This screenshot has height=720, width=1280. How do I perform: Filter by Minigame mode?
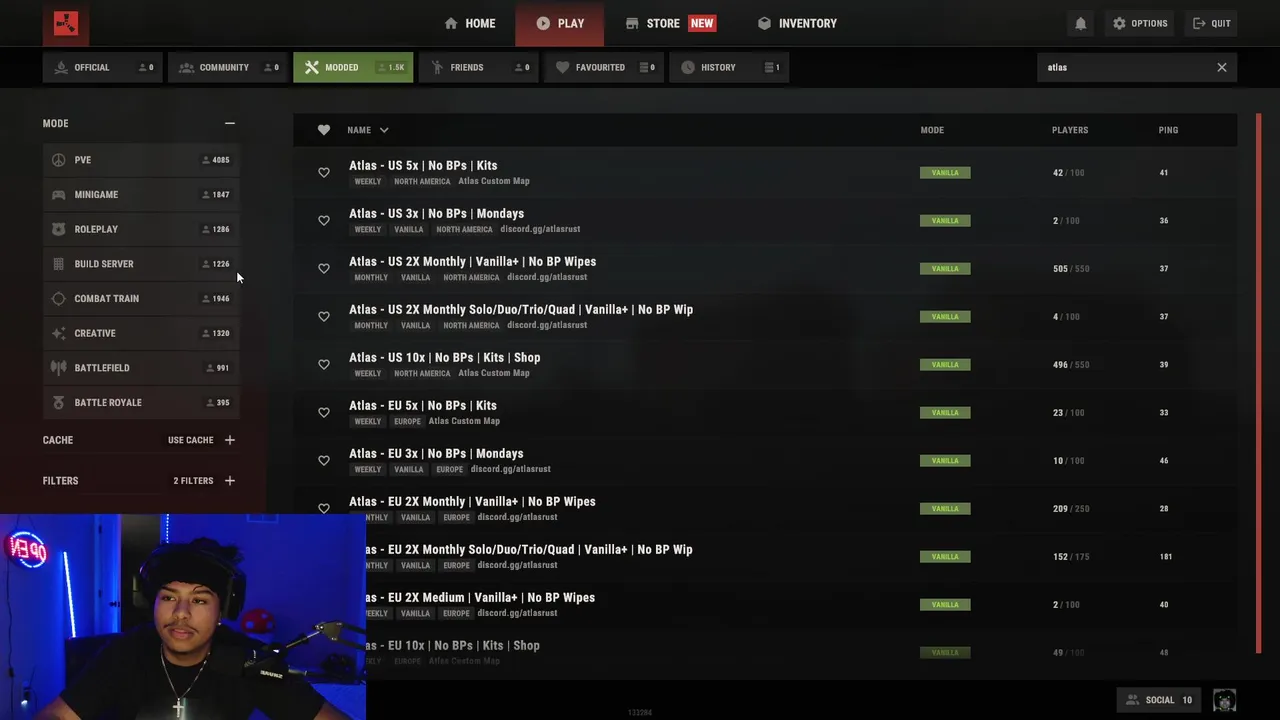[140, 195]
